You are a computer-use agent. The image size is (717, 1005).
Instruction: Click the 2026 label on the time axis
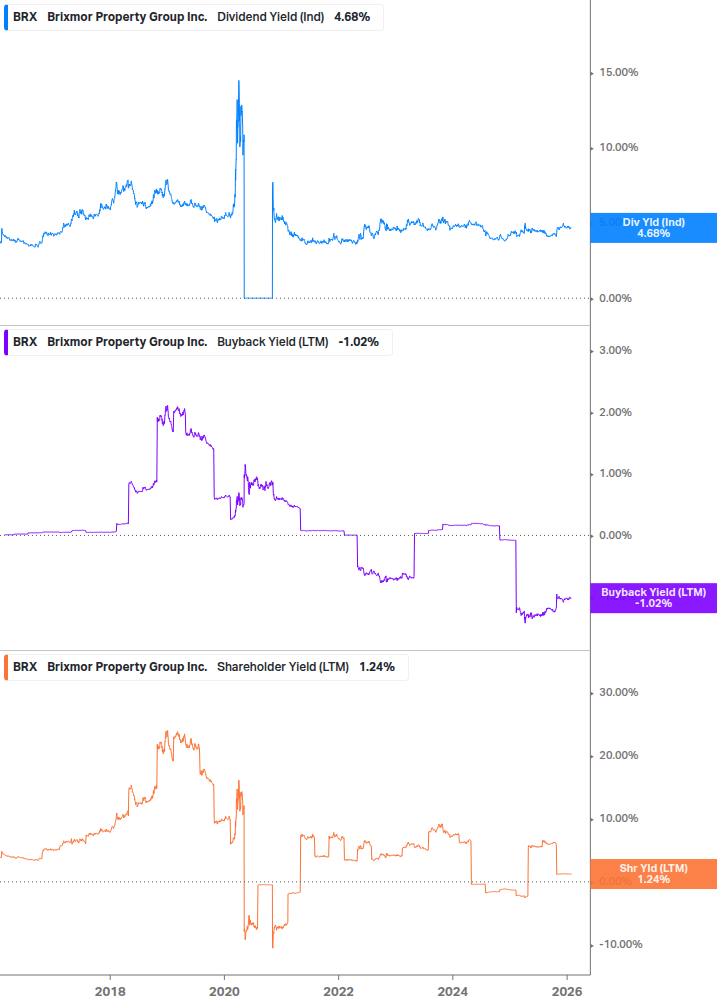click(567, 989)
